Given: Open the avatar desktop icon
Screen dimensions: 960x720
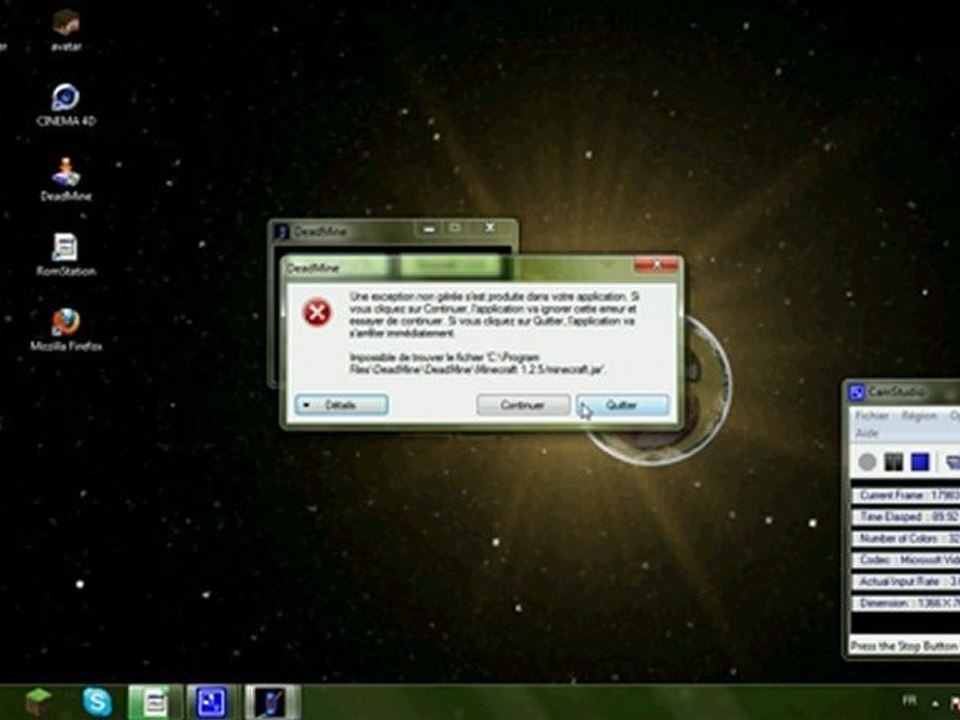Looking at the screenshot, I should [66, 29].
